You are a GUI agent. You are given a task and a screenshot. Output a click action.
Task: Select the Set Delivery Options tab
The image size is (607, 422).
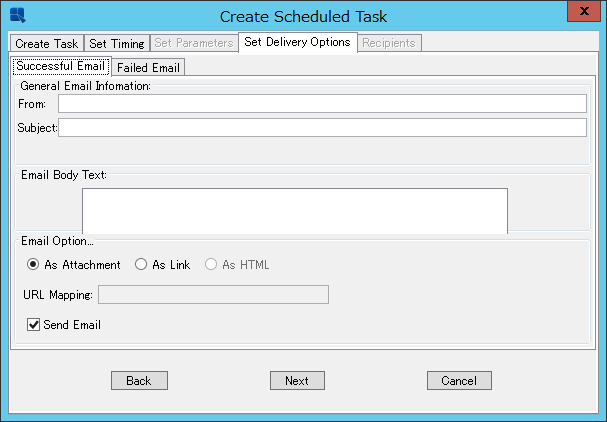pyautogui.click(x=297, y=42)
